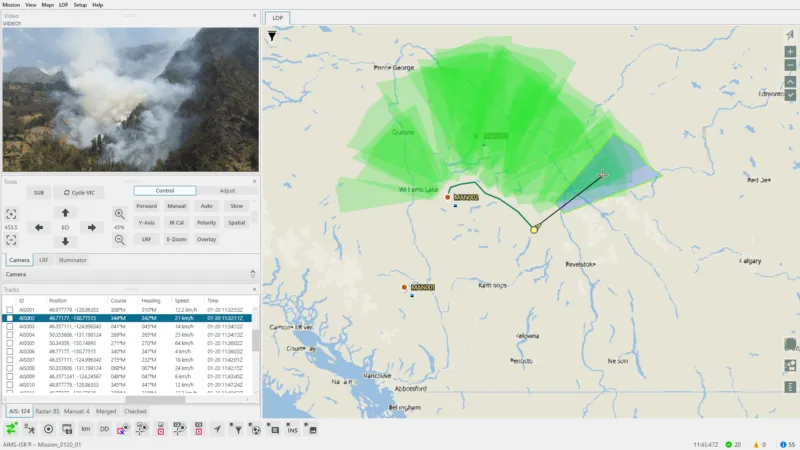This screenshot has height=450, width=800.
Task: Click the focus minus bracket icon
Action: (11, 240)
